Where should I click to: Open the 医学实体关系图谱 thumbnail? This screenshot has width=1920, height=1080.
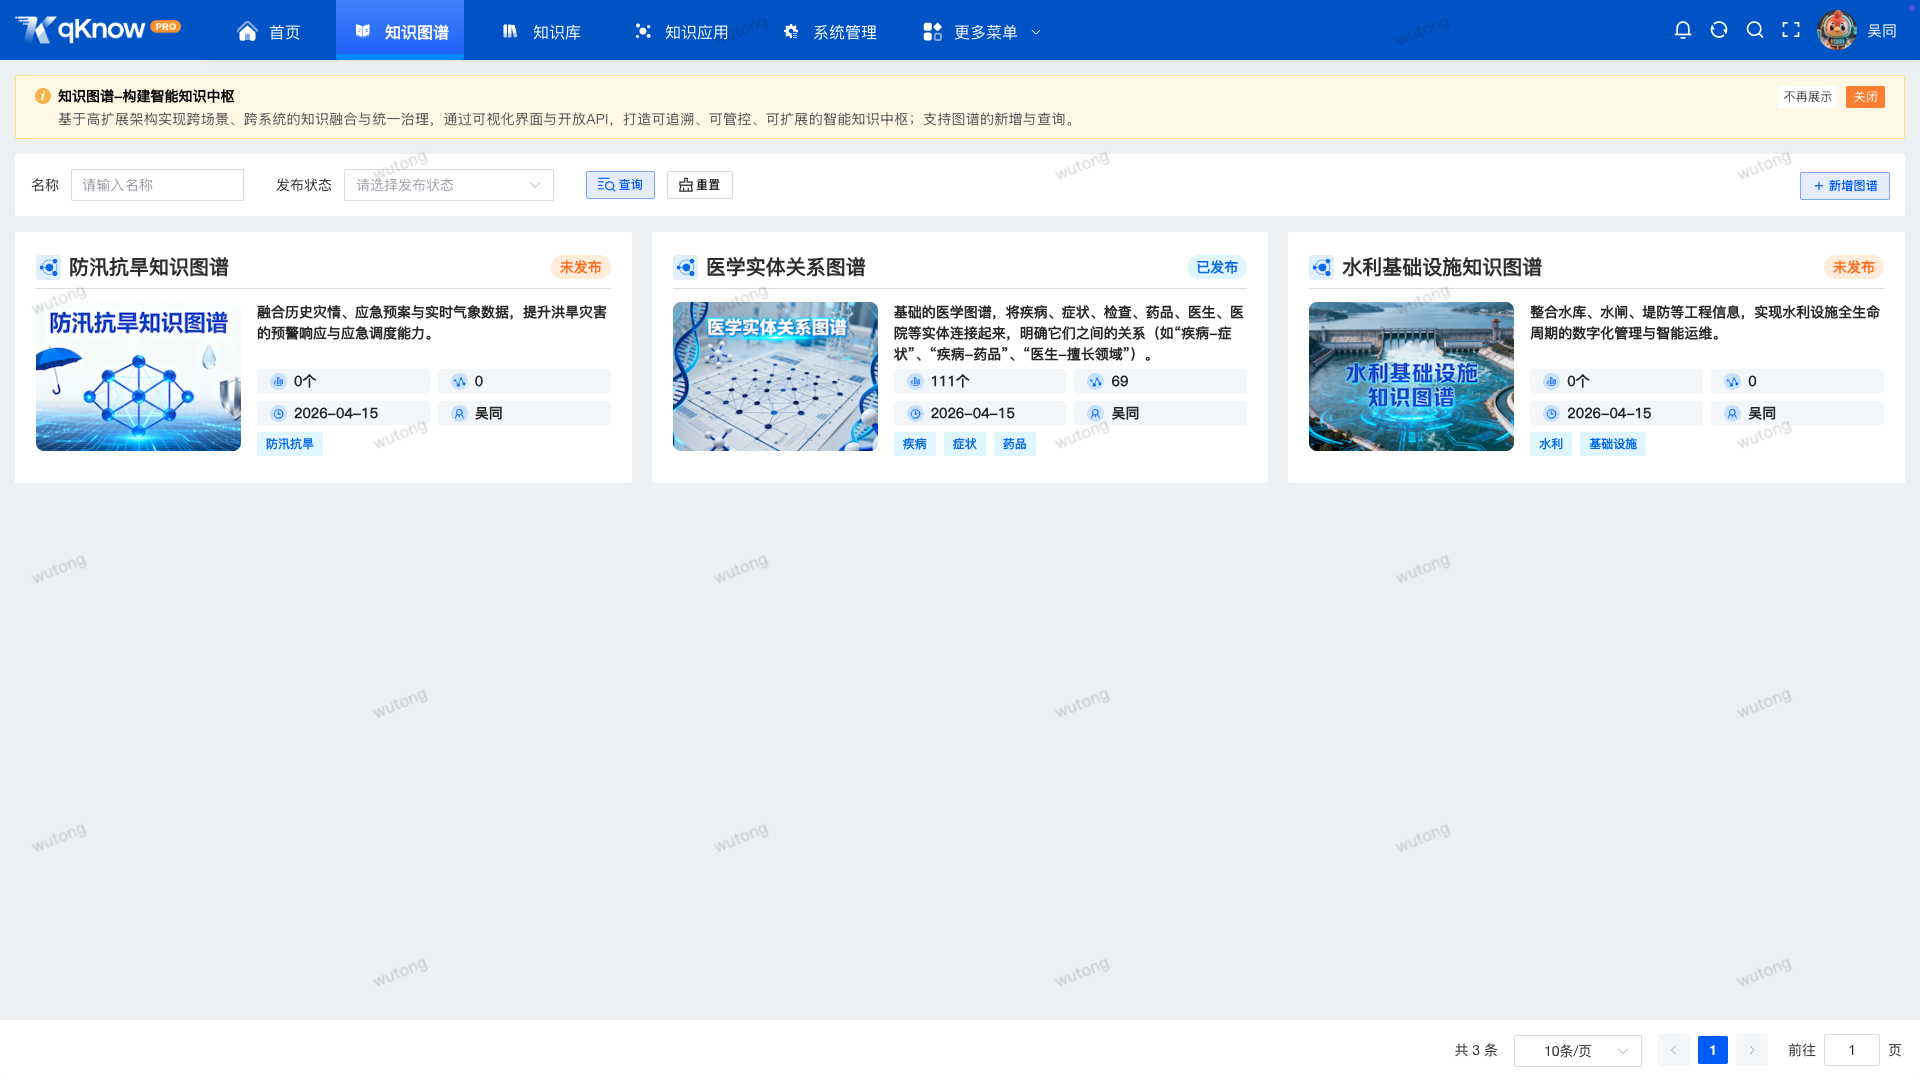coord(775,377)
